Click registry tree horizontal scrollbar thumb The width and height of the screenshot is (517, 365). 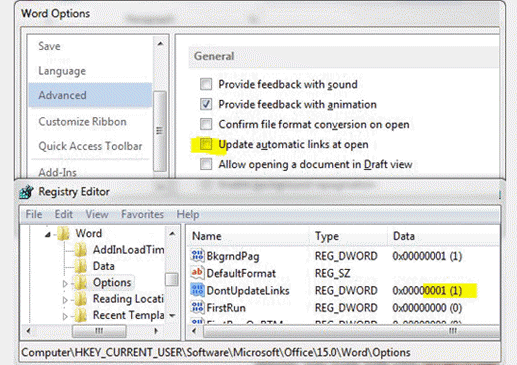99,331
